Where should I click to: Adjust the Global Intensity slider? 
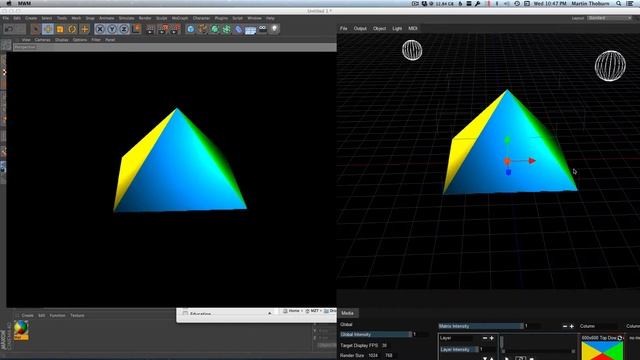click(376, 334)
